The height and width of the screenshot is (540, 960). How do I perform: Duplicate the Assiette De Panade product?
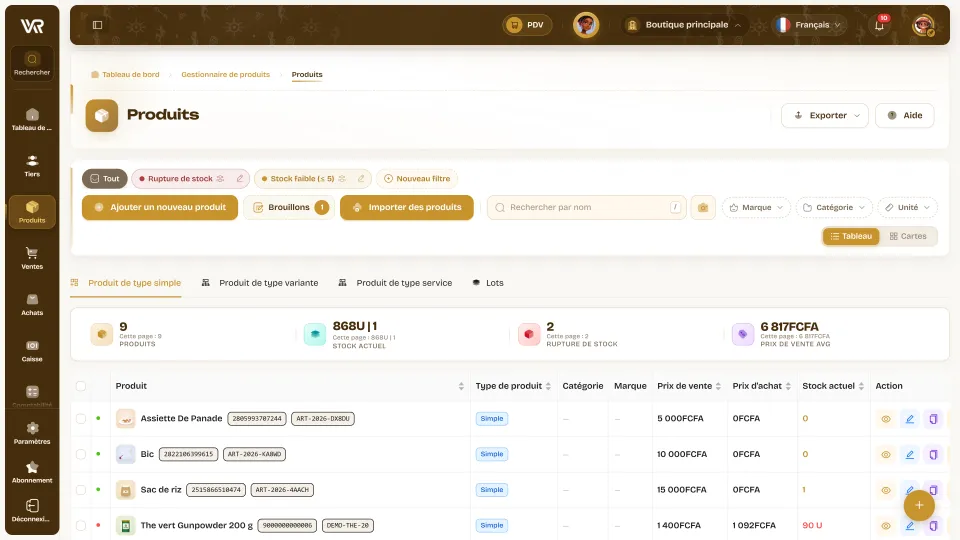(933, 419)
